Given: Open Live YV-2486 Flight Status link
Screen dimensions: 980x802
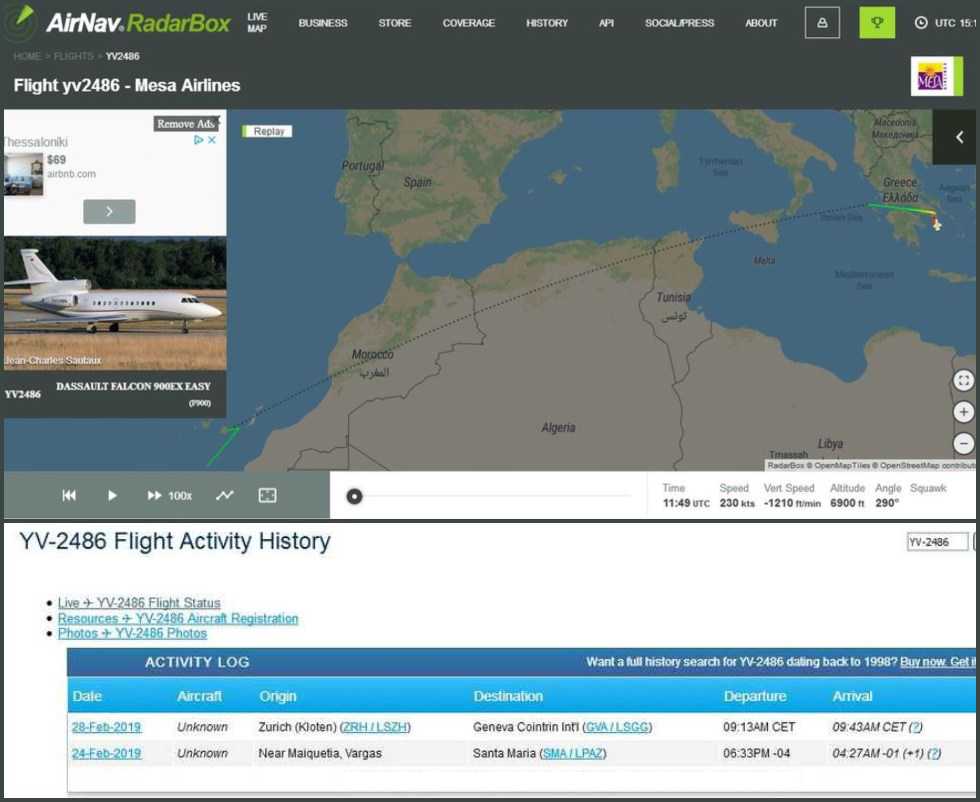Looking at the screenshot, I should tap(139, 603).
